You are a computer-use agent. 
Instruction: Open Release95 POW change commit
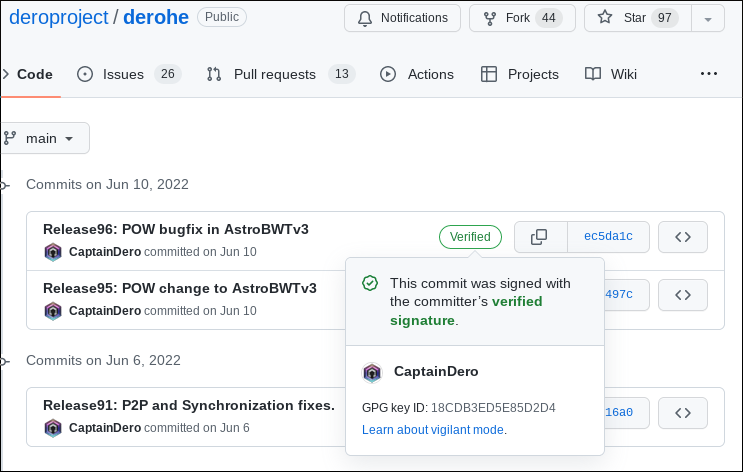point(180,288)
